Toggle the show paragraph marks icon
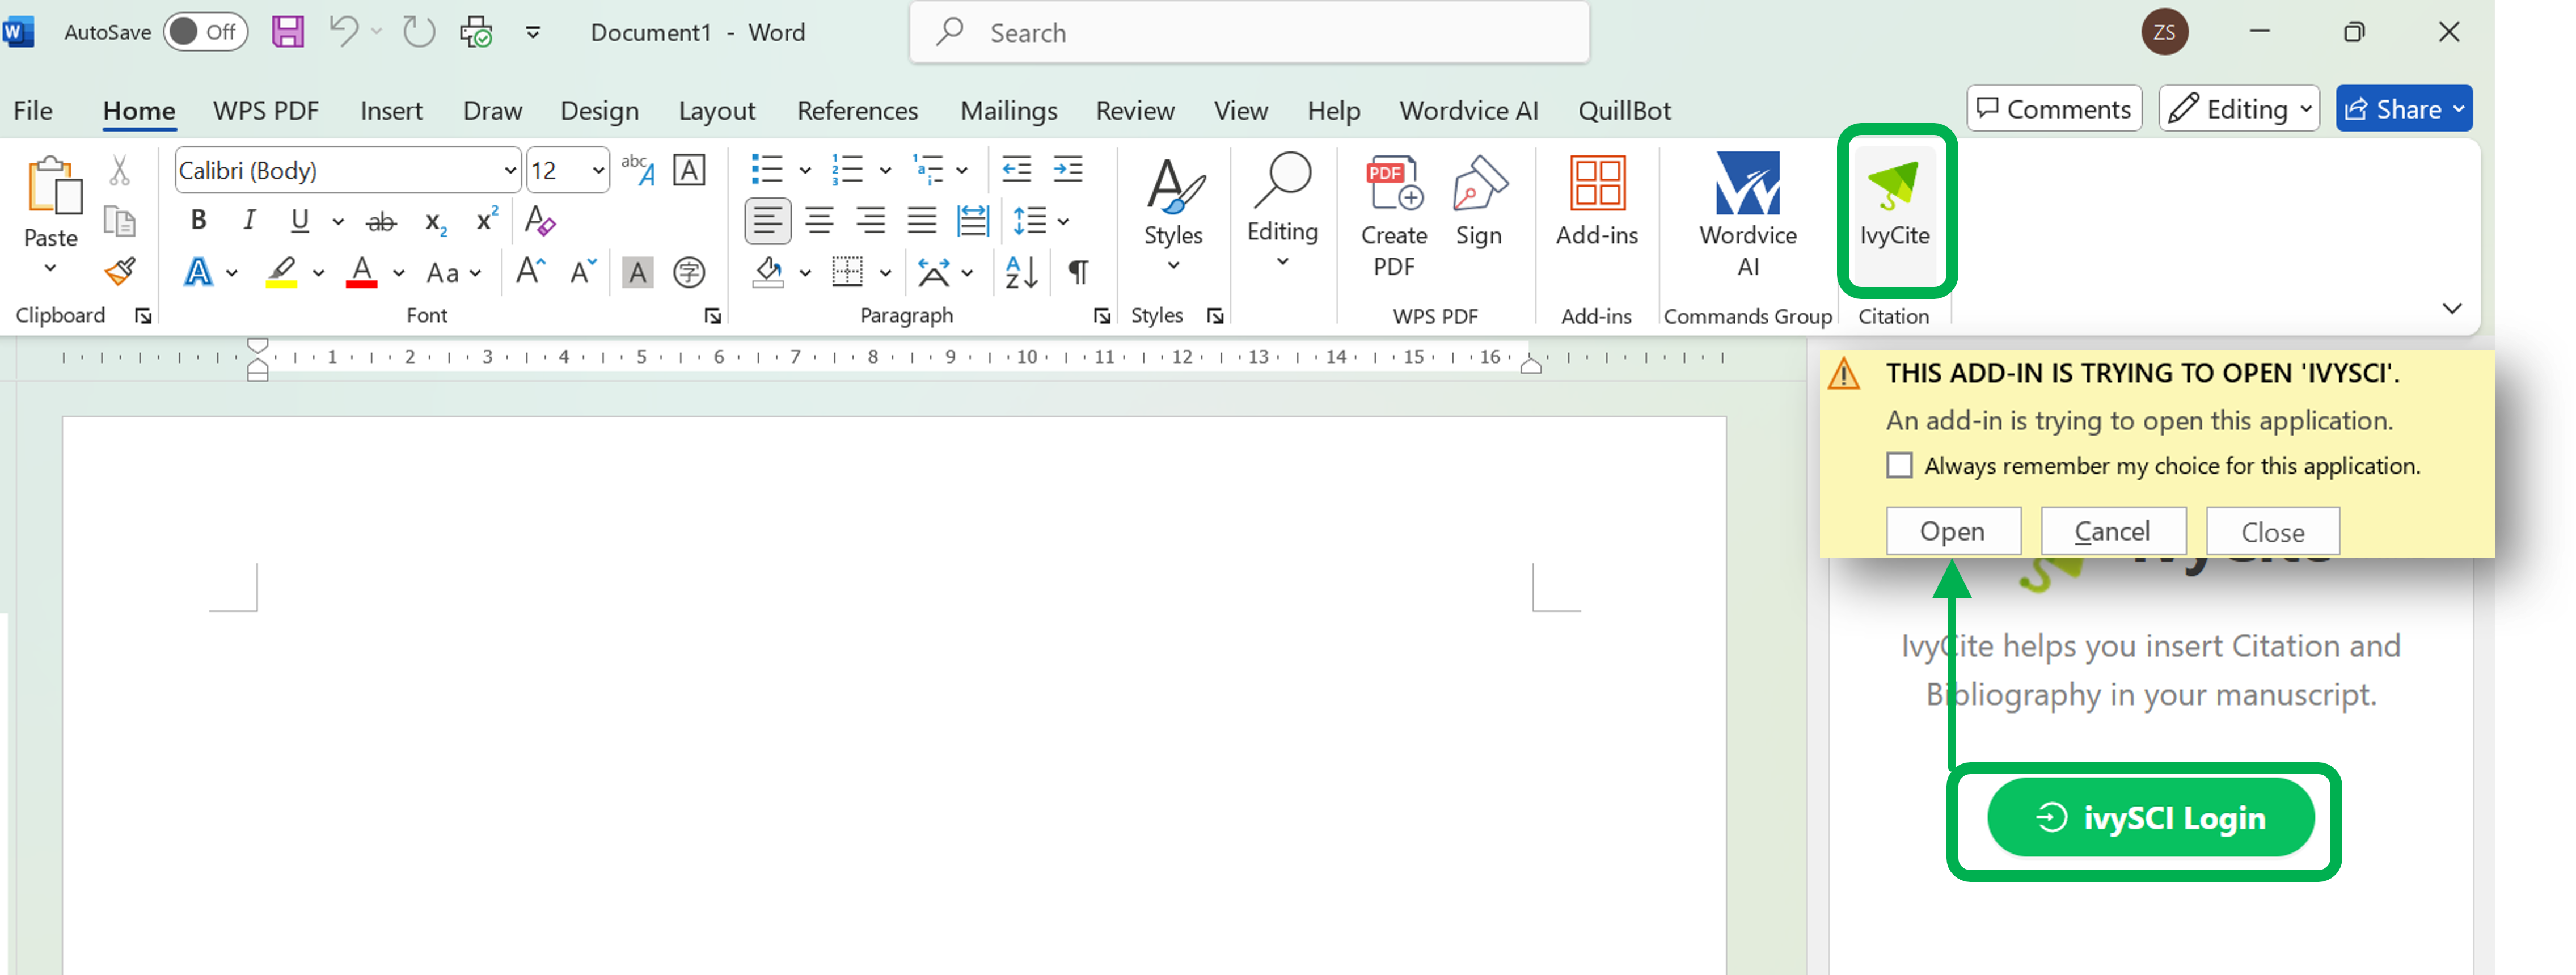Screen dimensions: 2576x975 (x=1078, y=272)
